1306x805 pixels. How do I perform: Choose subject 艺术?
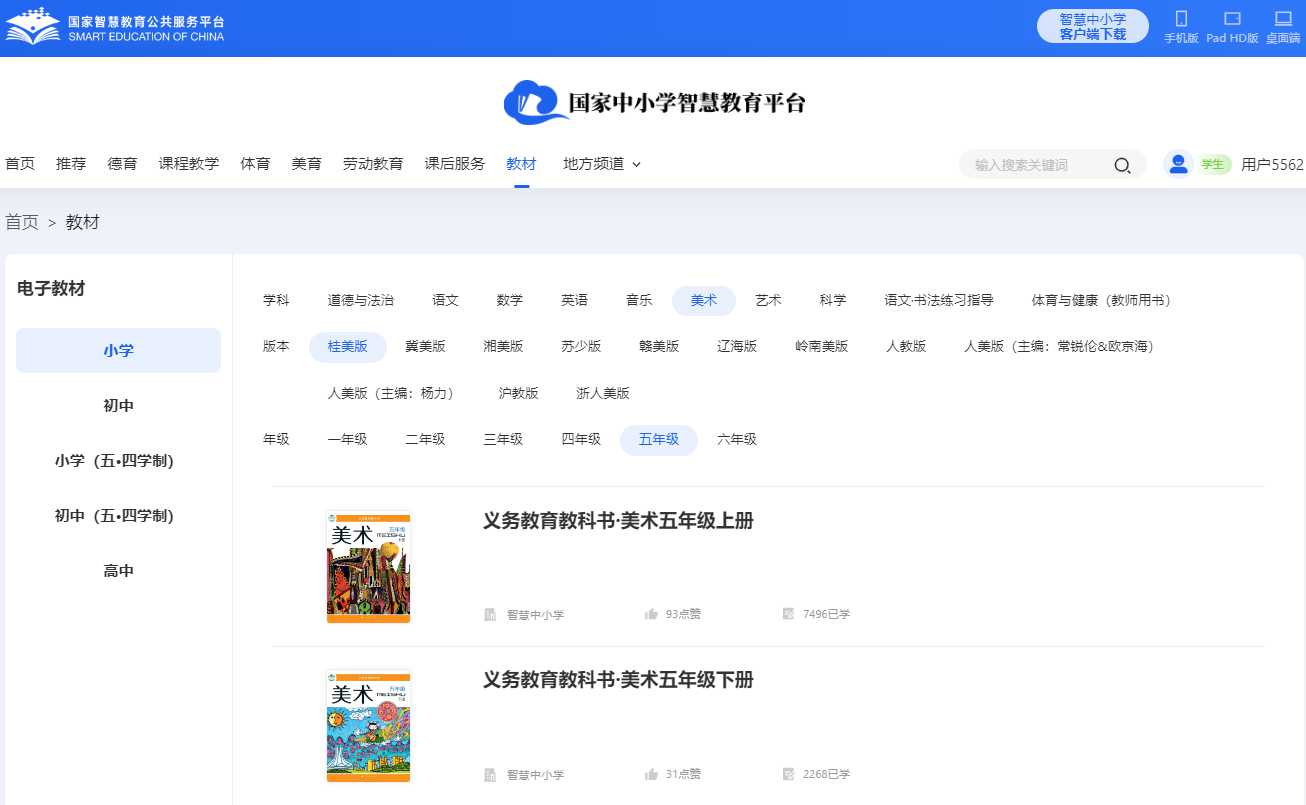point(768,300)
